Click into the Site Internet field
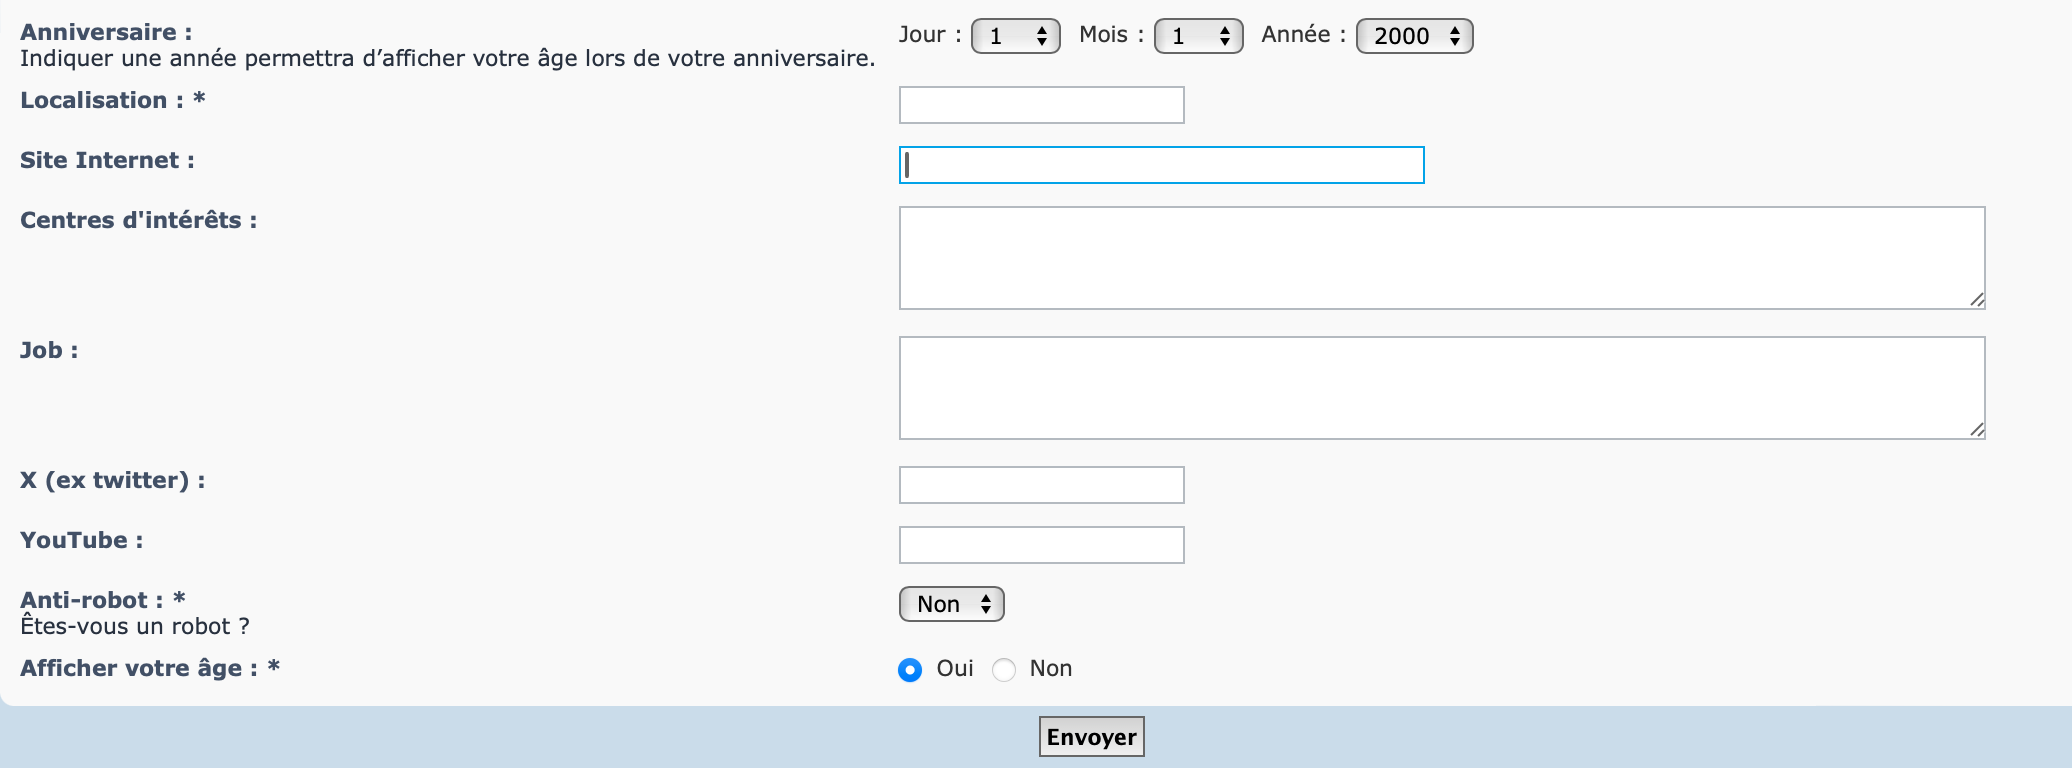 point(1161,165)
